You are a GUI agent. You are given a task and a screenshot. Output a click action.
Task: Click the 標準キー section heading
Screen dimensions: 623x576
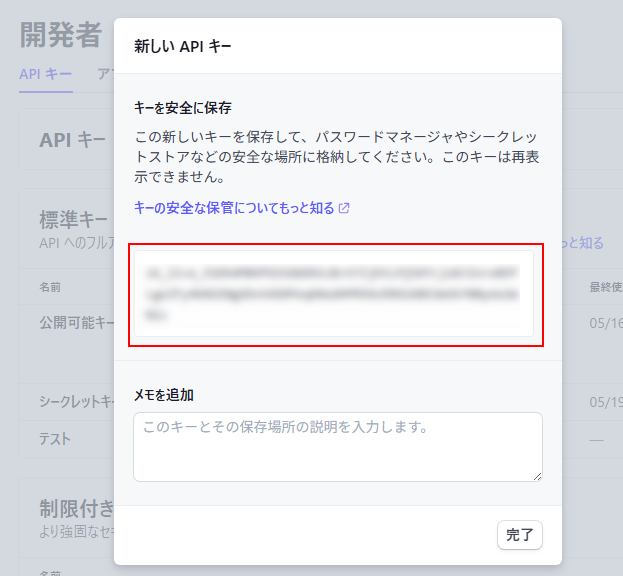click(73, 220)
